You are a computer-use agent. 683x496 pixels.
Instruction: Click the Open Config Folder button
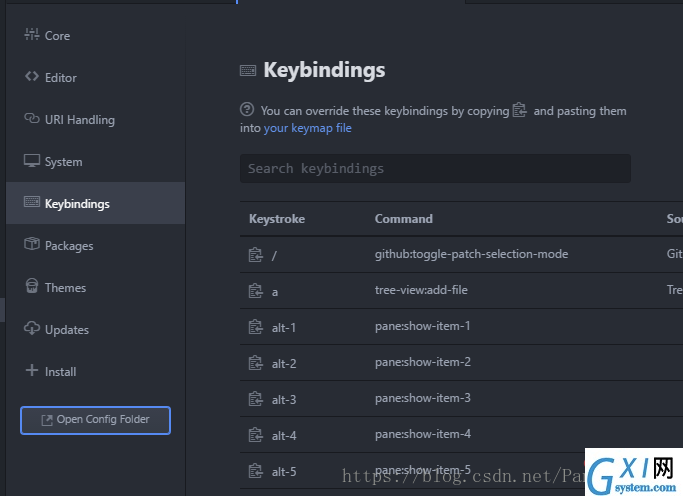coord(95,420)
